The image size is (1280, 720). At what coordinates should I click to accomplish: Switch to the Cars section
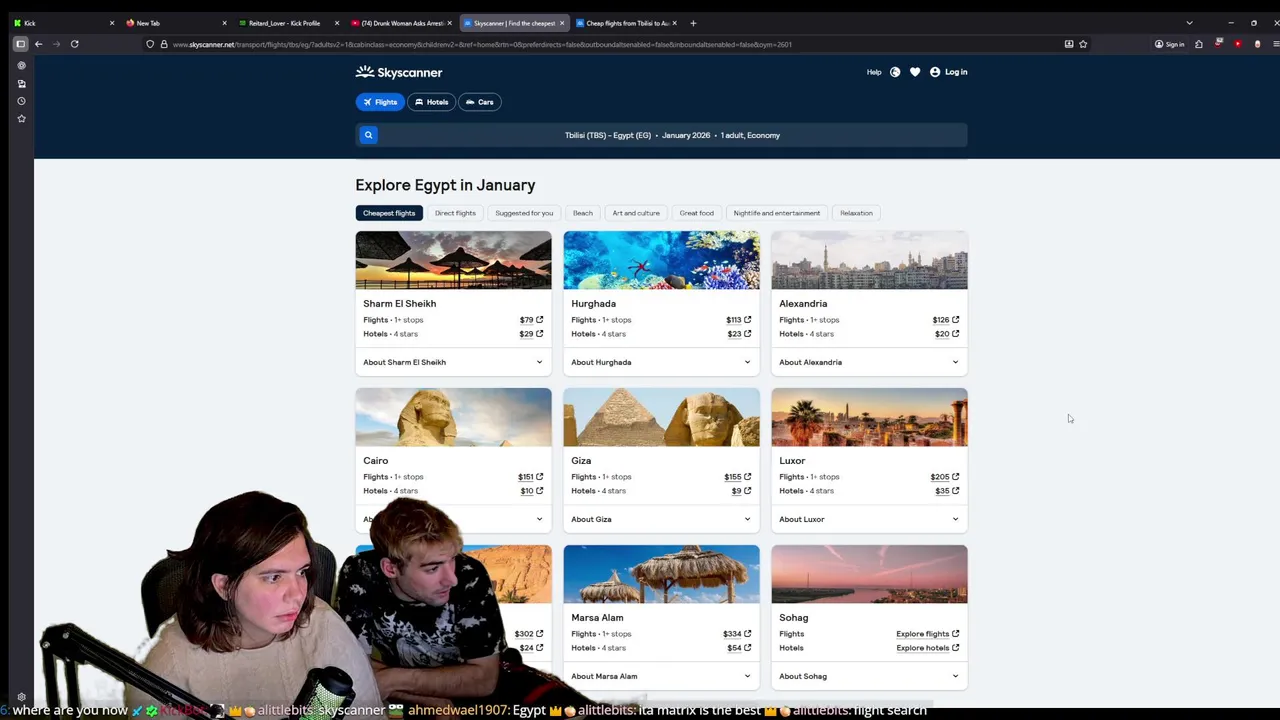tap(480, 102)
